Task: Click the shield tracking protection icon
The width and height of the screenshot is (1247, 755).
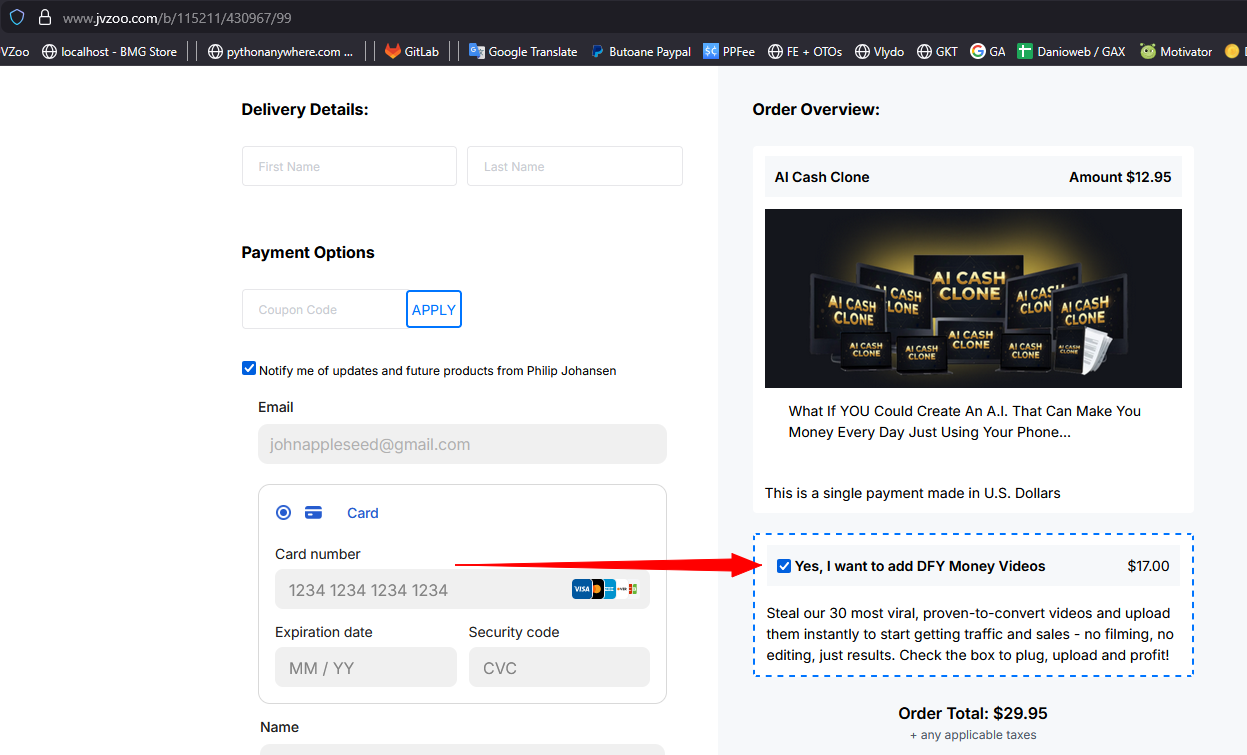Action: pyautogui.click(x=17, y=18)
